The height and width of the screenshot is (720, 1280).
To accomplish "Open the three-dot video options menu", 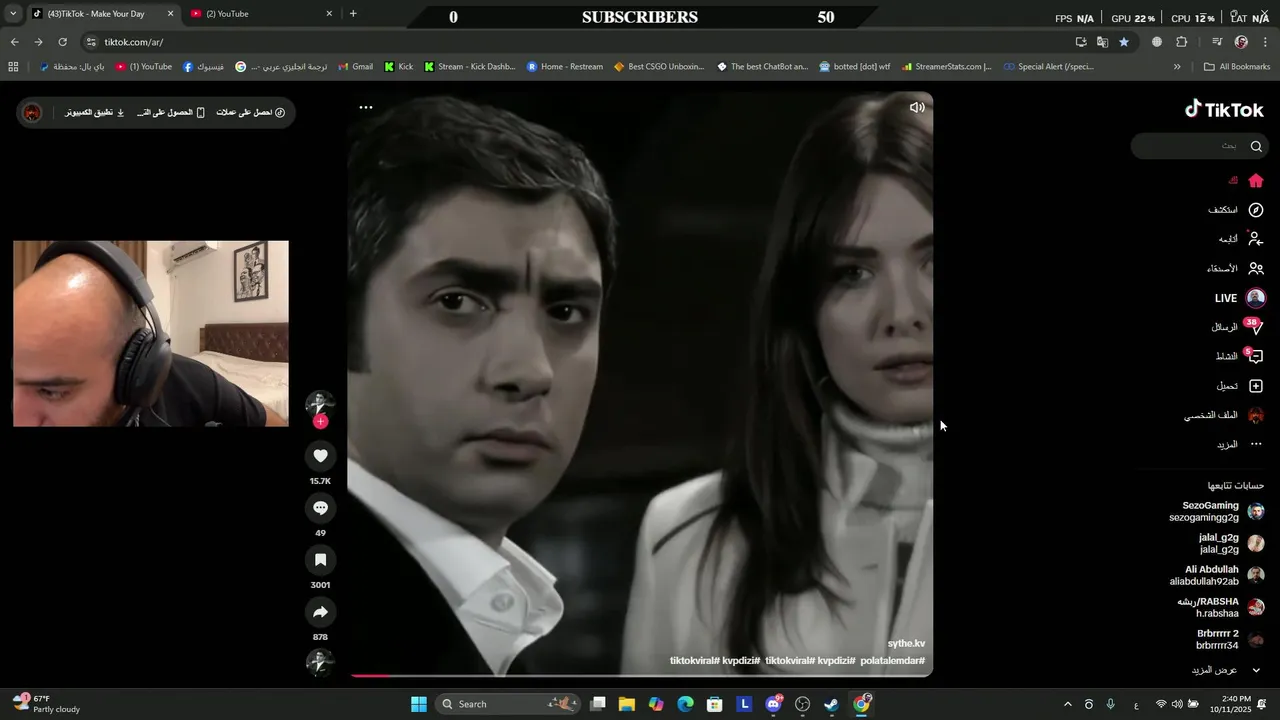I will tap(366, 107).
